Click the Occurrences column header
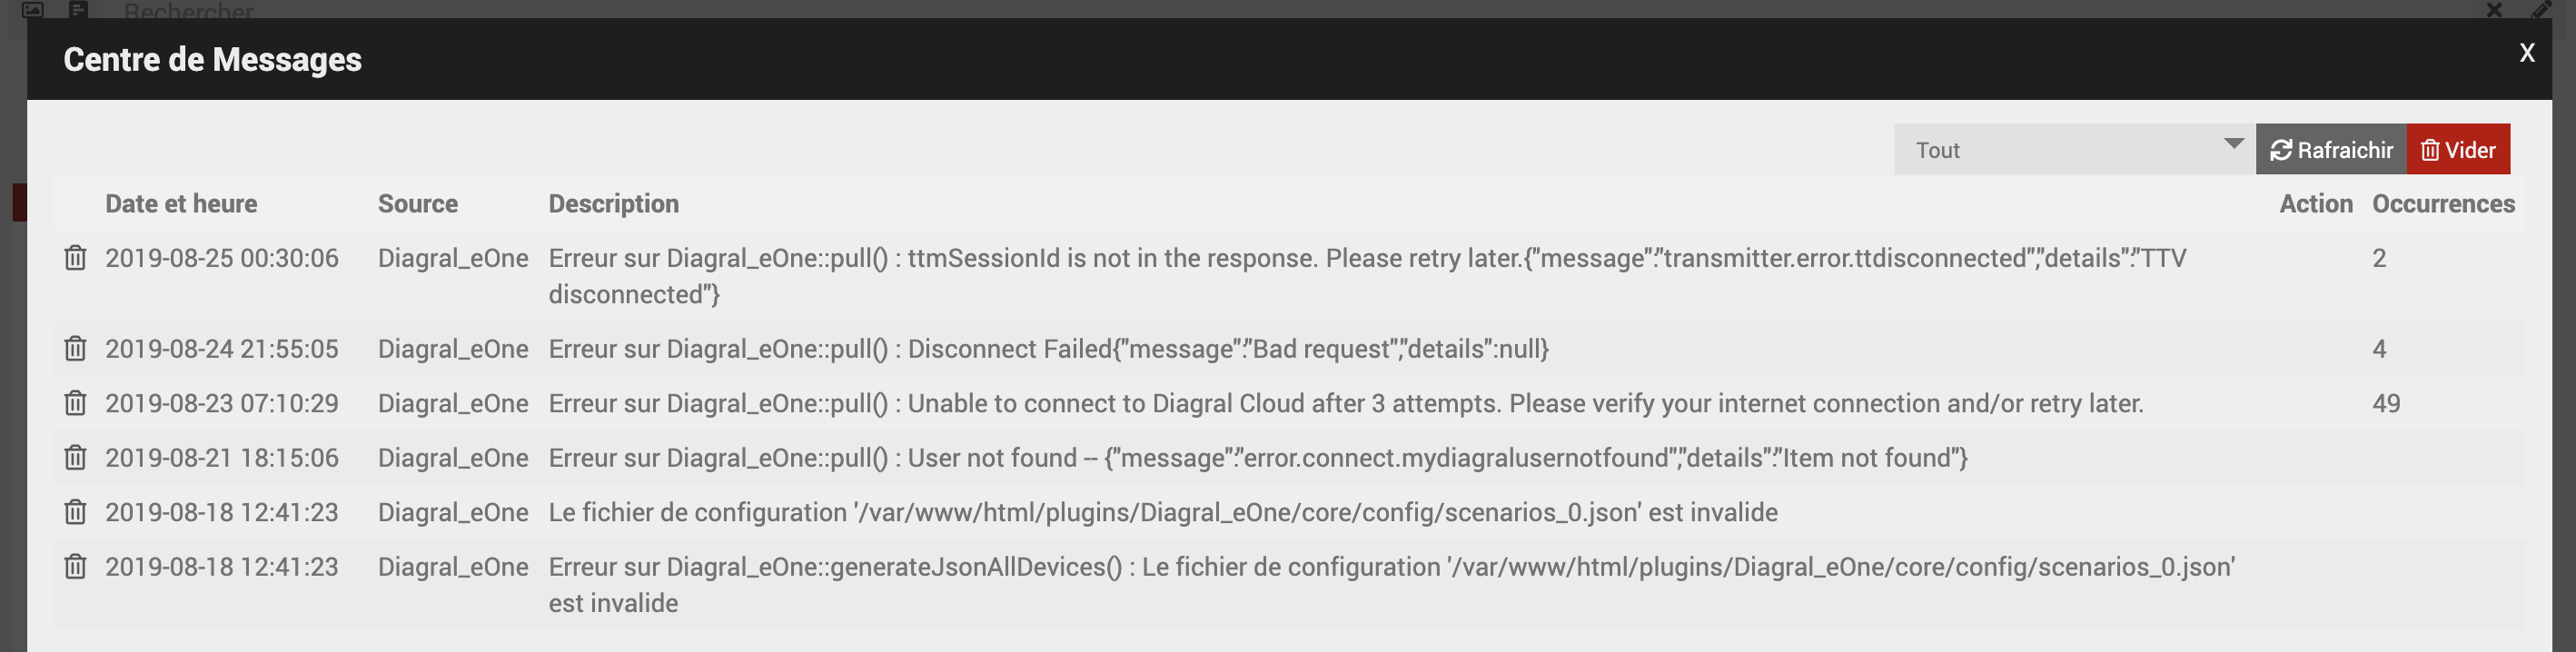 coord(2443,204)
